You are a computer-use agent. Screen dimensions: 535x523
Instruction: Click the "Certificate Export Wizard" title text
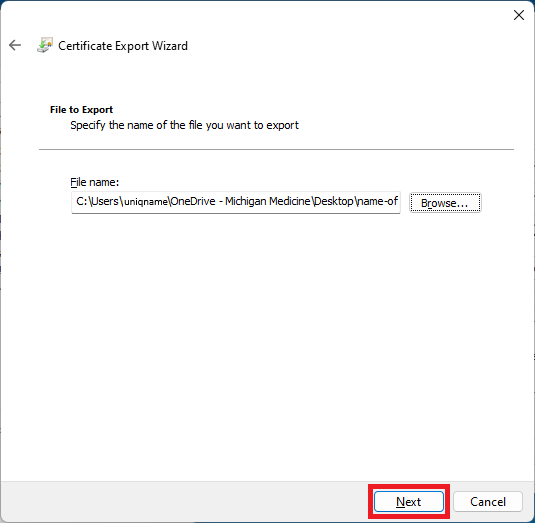point(123,46)
